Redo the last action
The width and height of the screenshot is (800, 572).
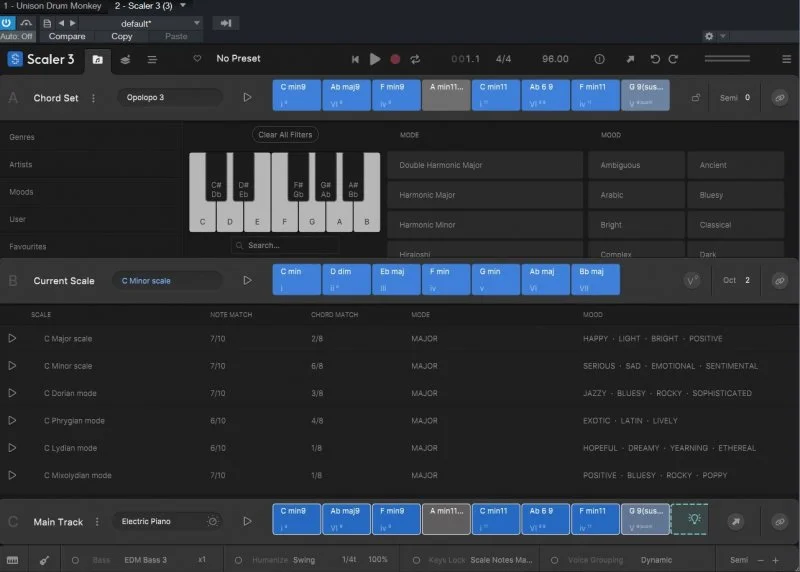pyautogui.click(x=673, y=59)
